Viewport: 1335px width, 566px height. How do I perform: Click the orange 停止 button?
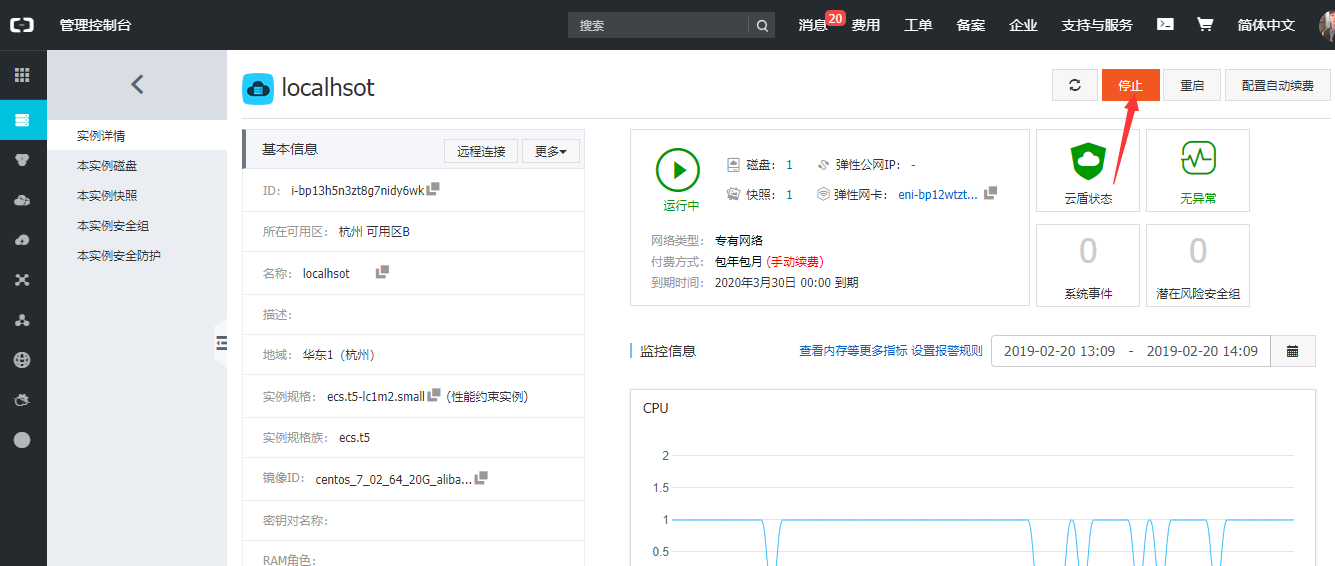click(1130, 85)
